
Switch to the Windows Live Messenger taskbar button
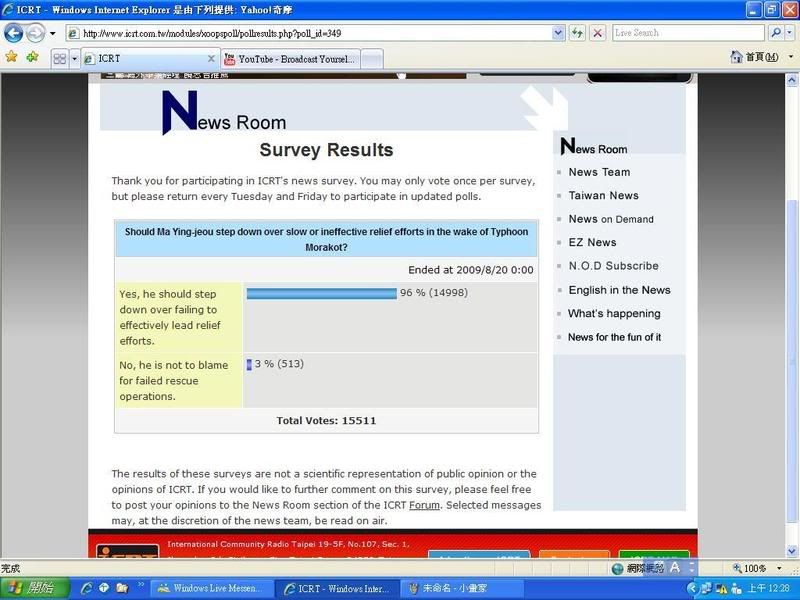point(212,588)
